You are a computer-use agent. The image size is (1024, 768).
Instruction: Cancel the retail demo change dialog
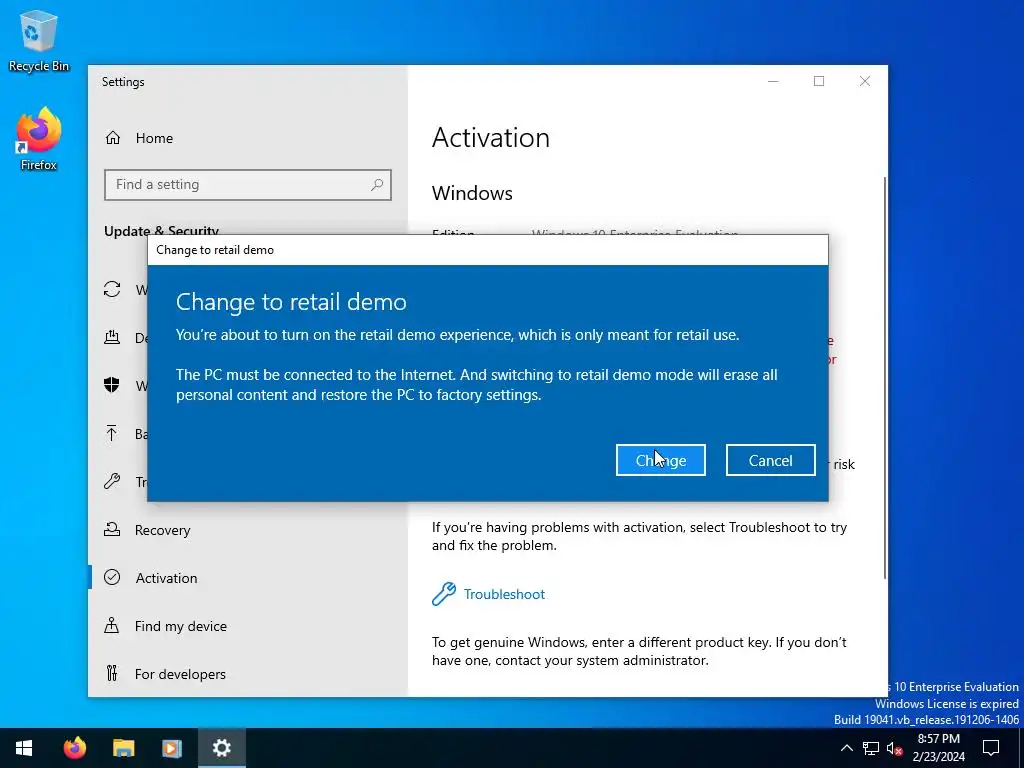pos(770,460)
